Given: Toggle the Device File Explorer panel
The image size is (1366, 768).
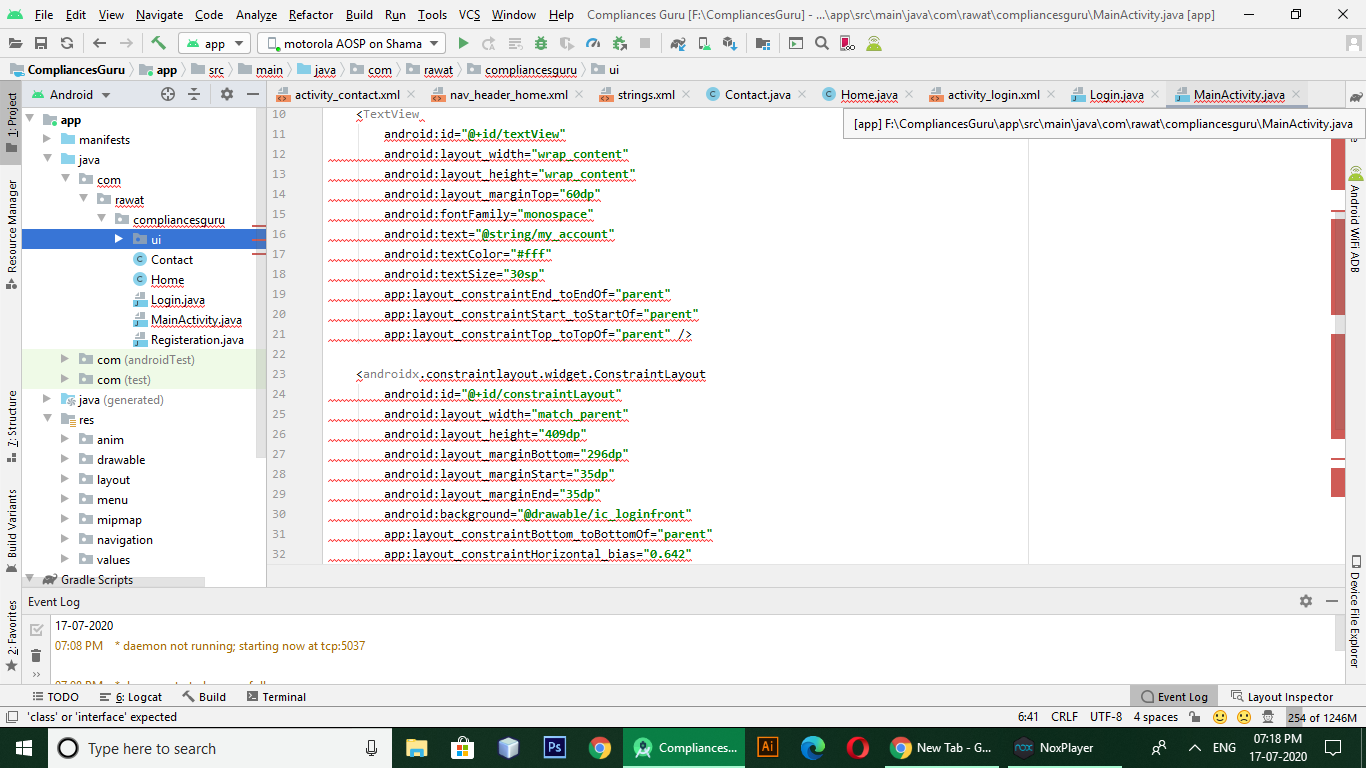Looking at the screenshot, I should tap(1355, 611).
